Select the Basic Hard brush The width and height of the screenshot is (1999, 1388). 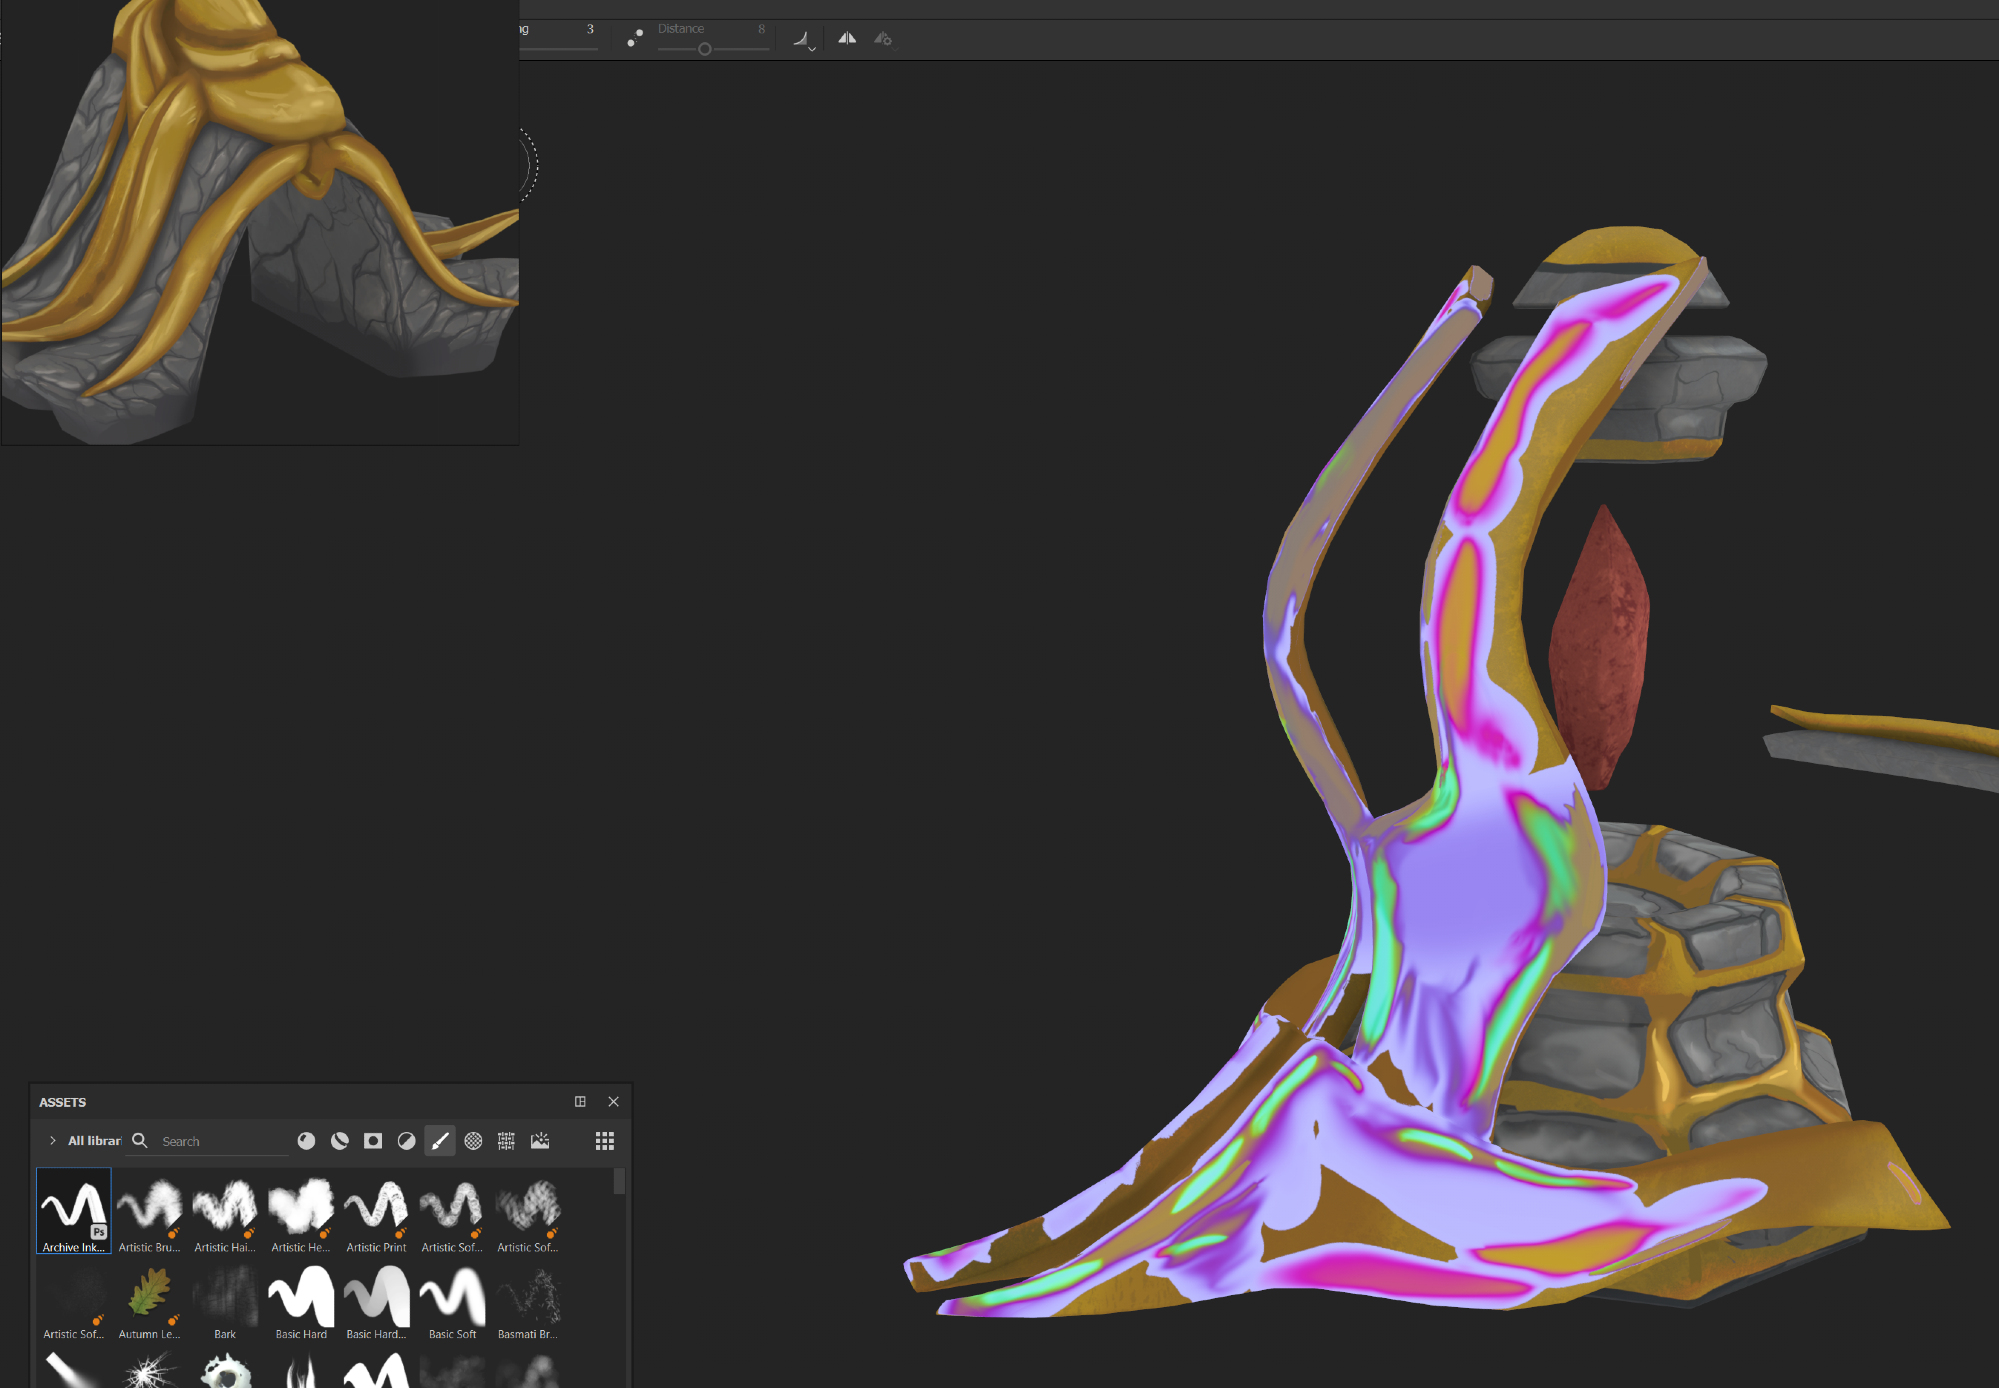click(x=301, y=1301)
